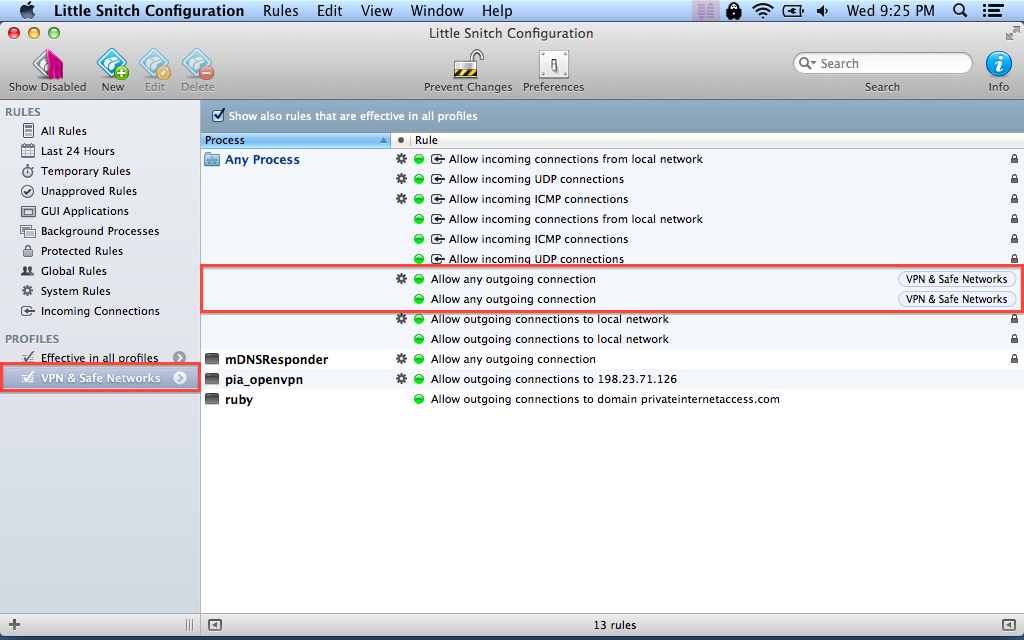Open the Apple menu
Image resolution: width=1024 pixels, height=640 pixels.
click(x=27, y=10)
